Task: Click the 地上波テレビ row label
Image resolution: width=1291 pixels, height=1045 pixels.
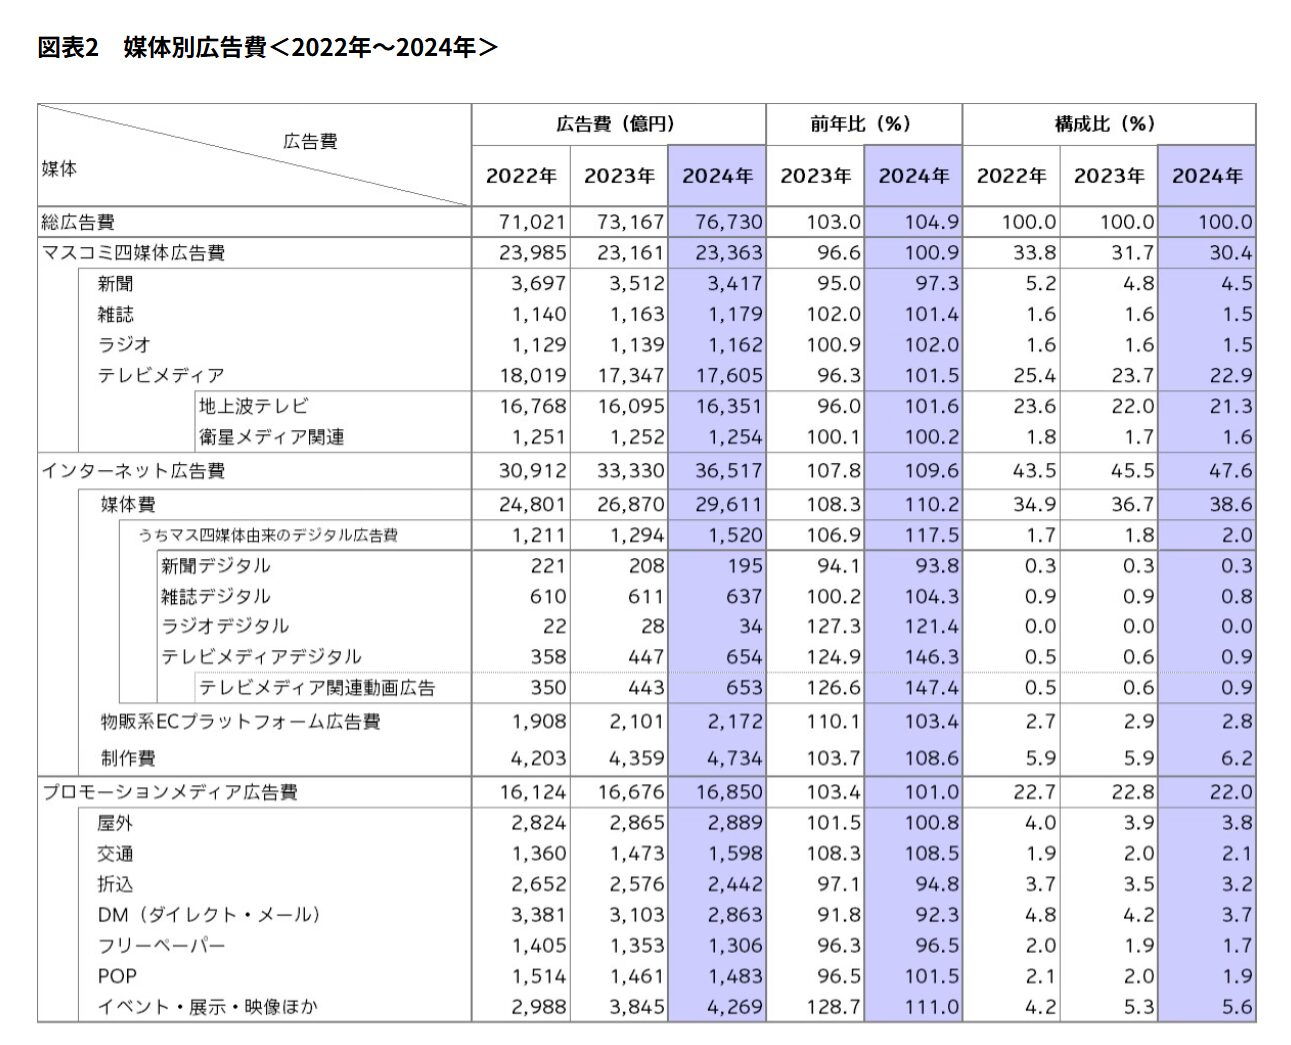Action: pyautogui.click(x=253, y=407)
